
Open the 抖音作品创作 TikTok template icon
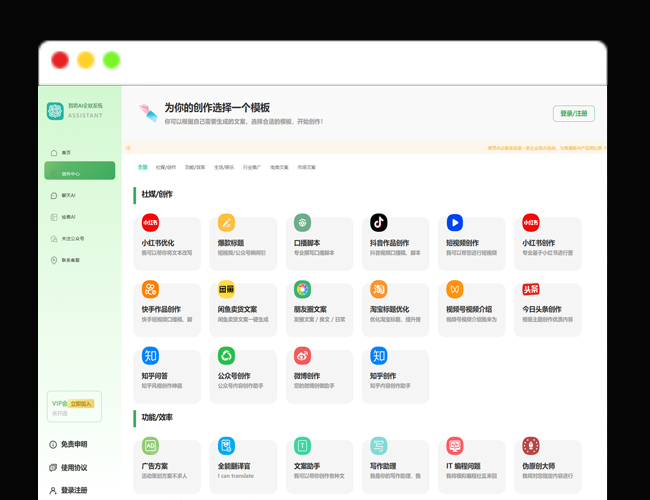click(378, 223)
